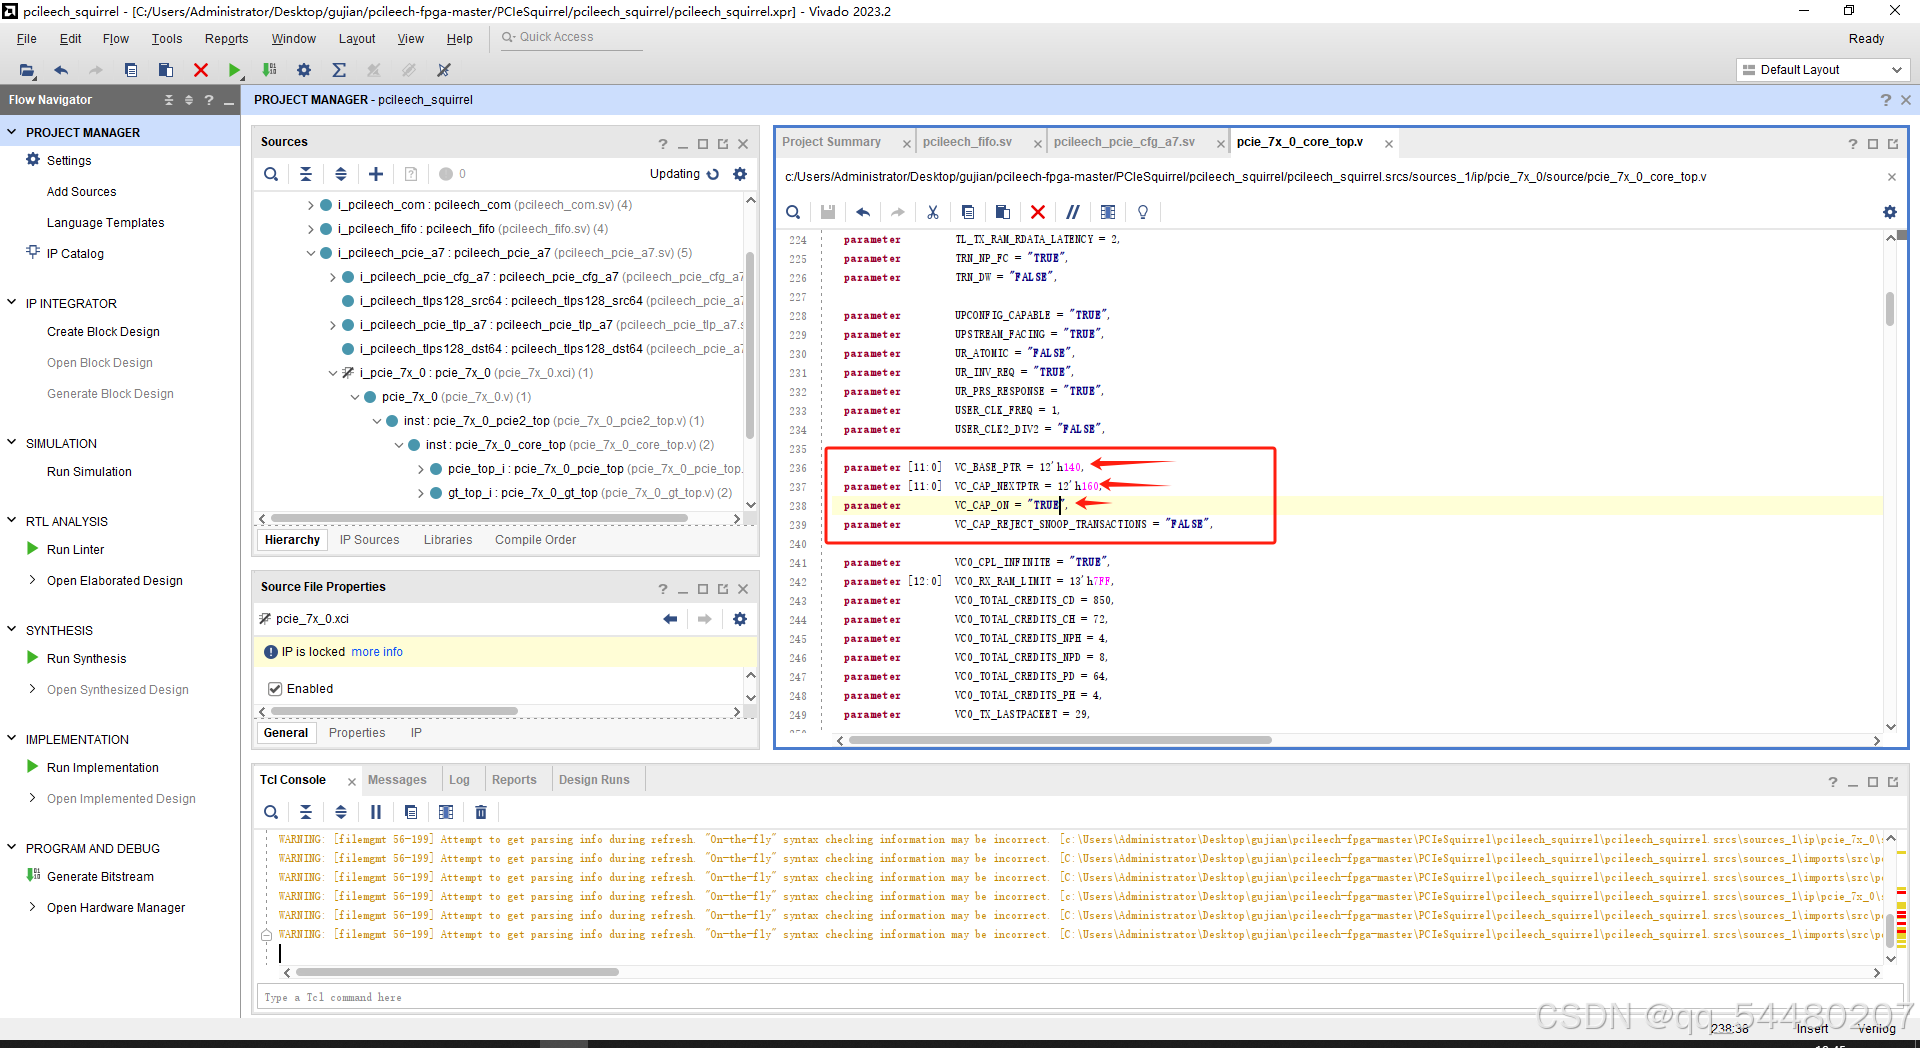Expand pcie_top_i tree node
1920x1048 pixels.
click(421, 469)
